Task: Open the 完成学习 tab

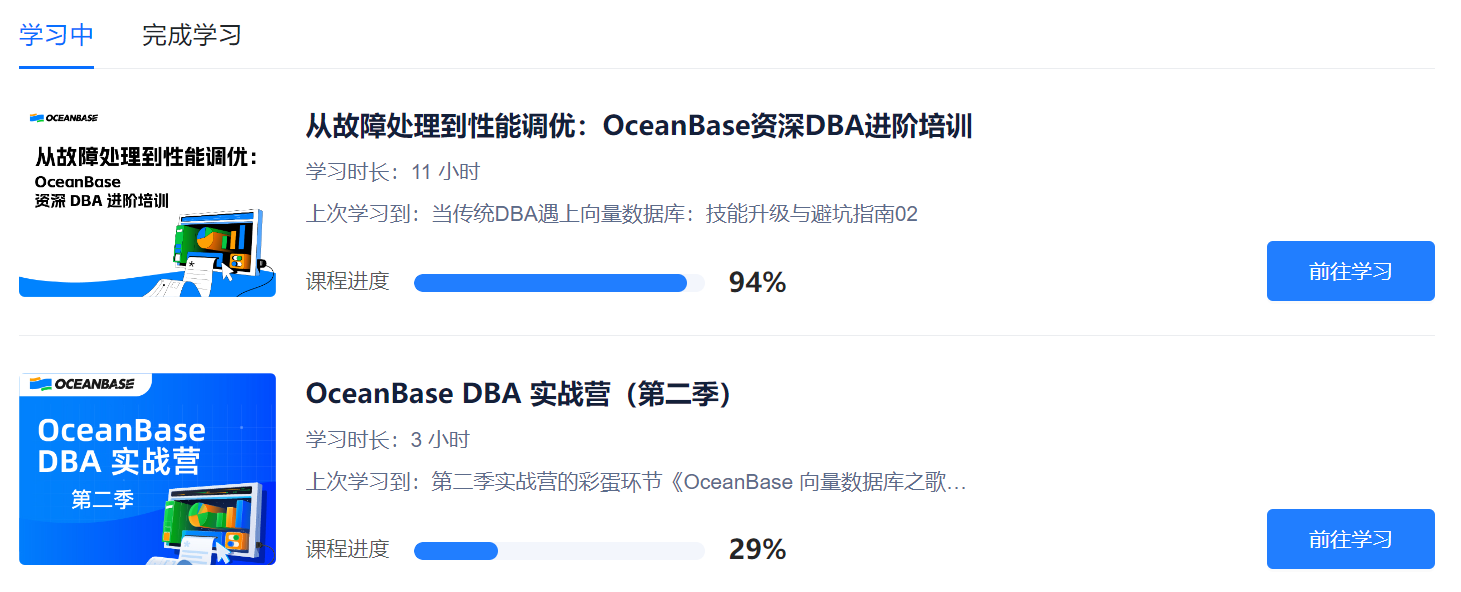Action: (x=192, y=35)
